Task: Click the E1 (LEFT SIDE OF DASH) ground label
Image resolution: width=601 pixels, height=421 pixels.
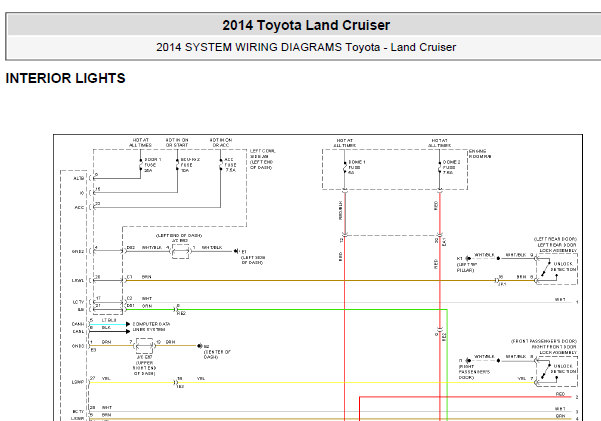Action: point(253,258)
